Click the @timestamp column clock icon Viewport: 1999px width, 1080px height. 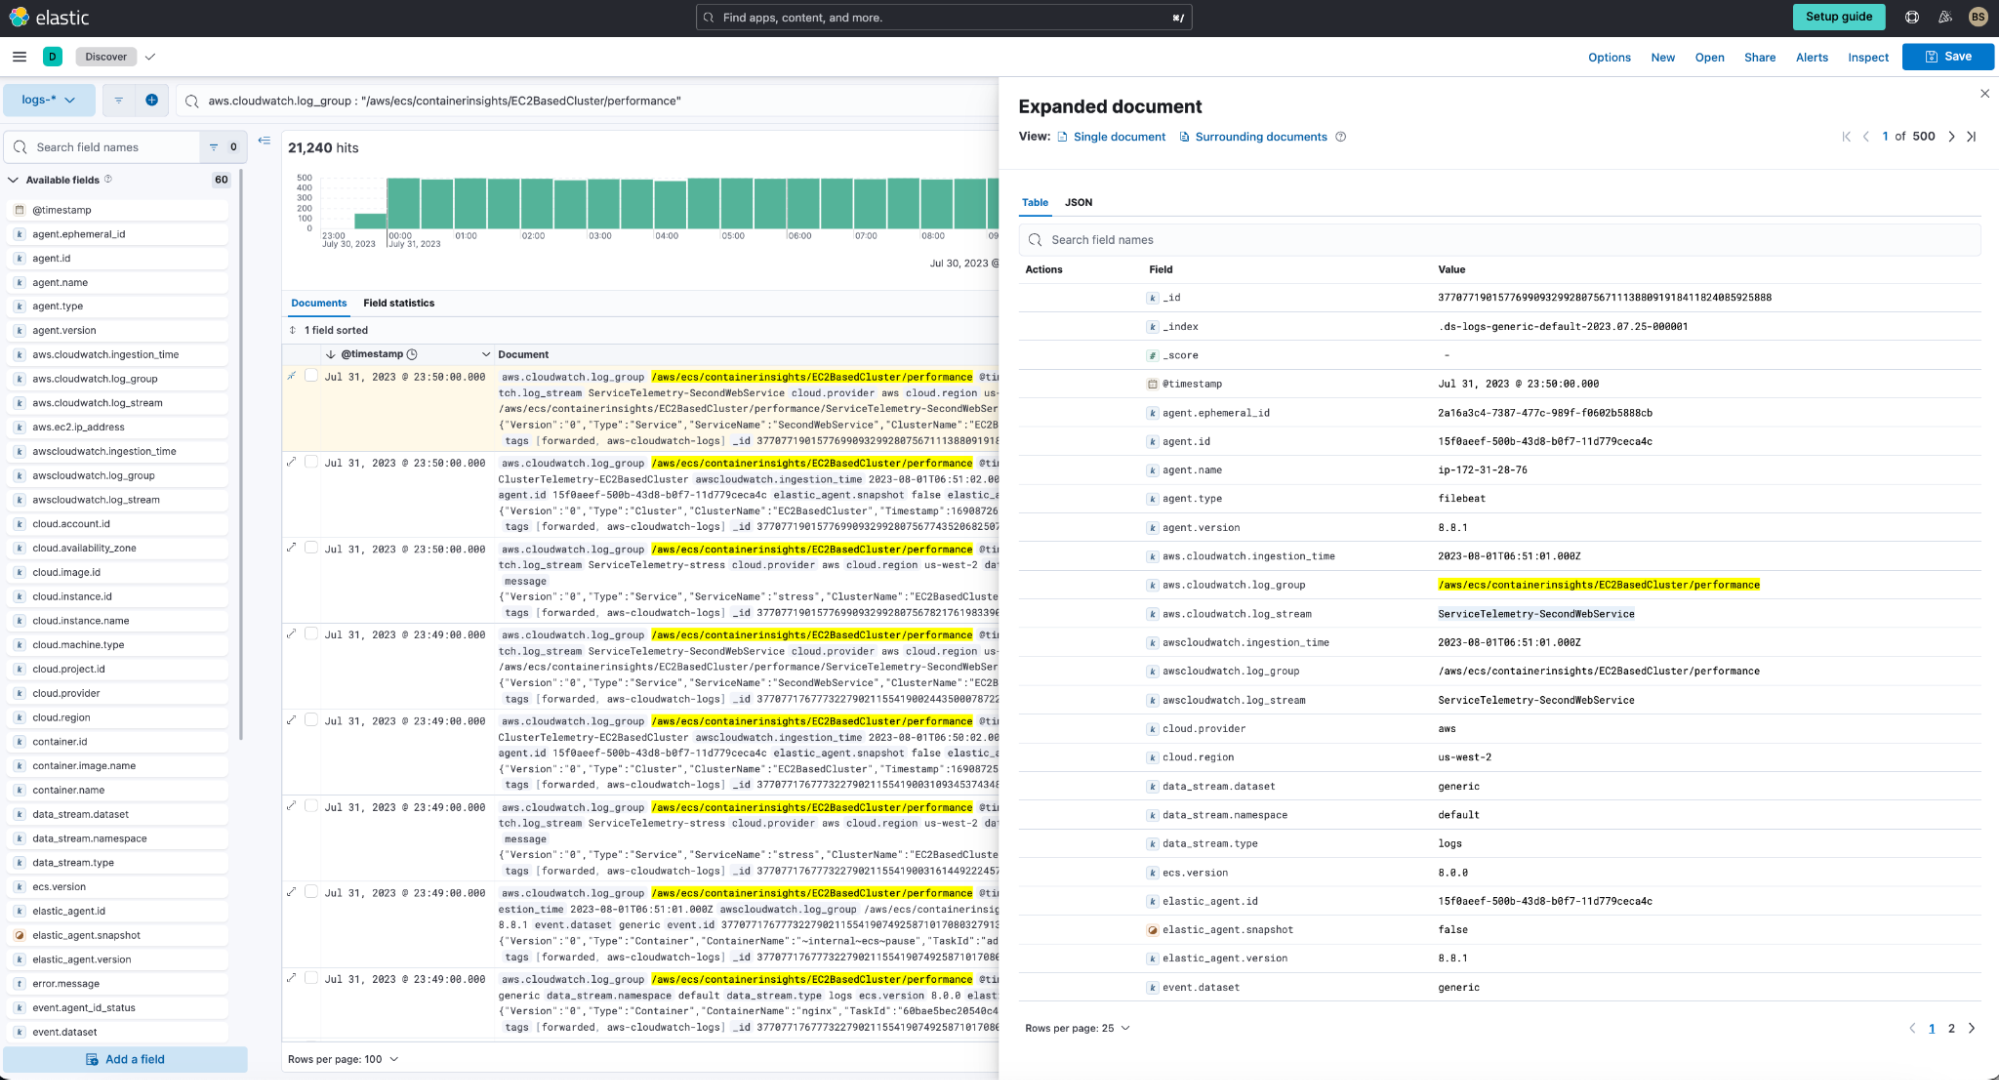click(412, 354)
